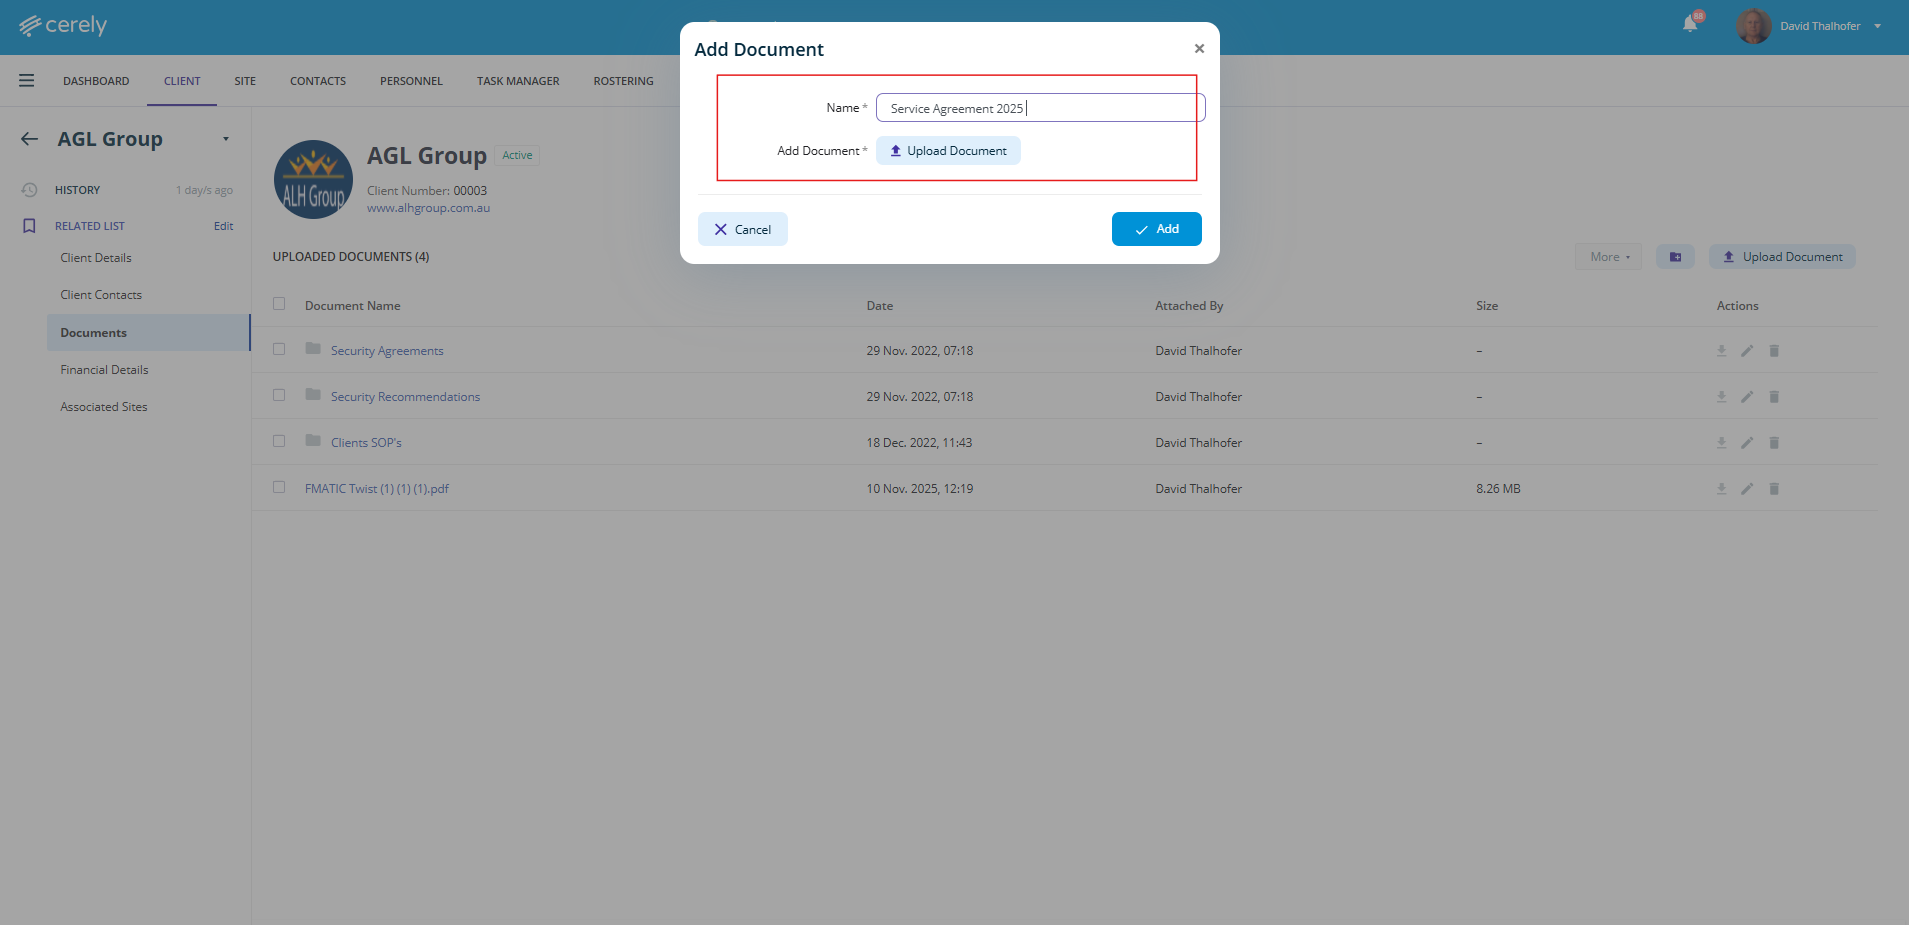
Task: Open the hamburger menu icon
Action: point(27,81)
